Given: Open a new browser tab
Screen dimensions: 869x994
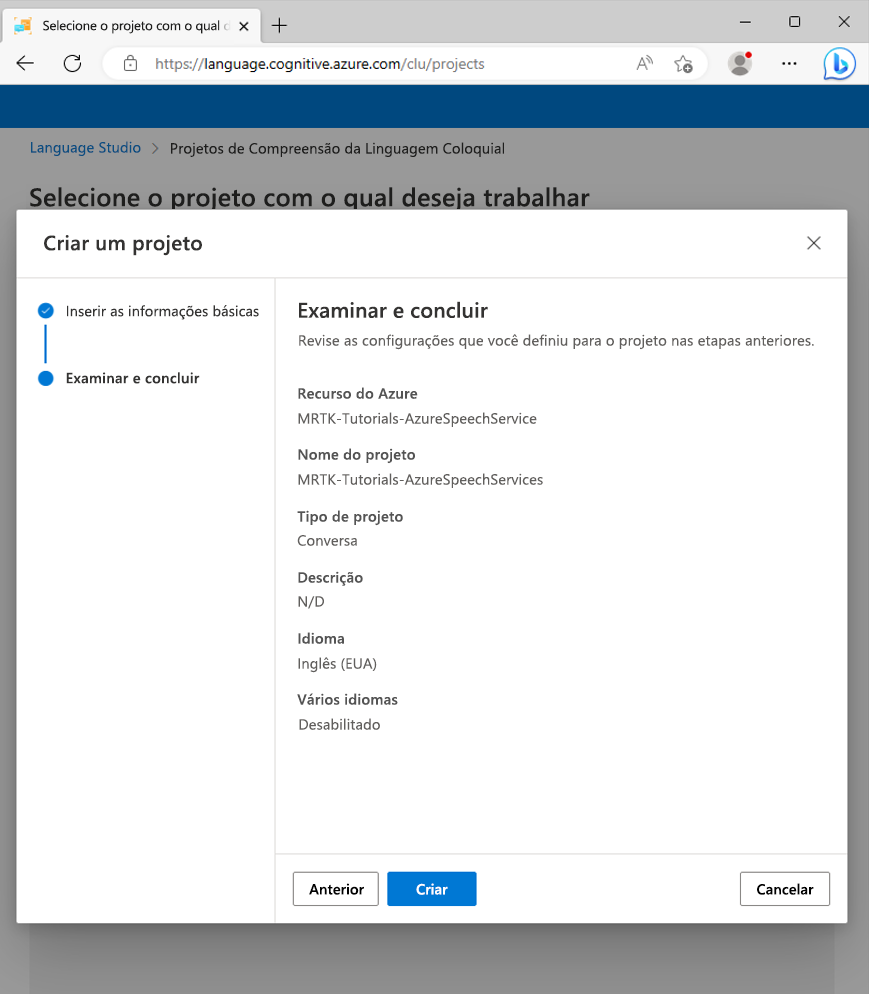Looking at the screenshot, I should (280, 25).
